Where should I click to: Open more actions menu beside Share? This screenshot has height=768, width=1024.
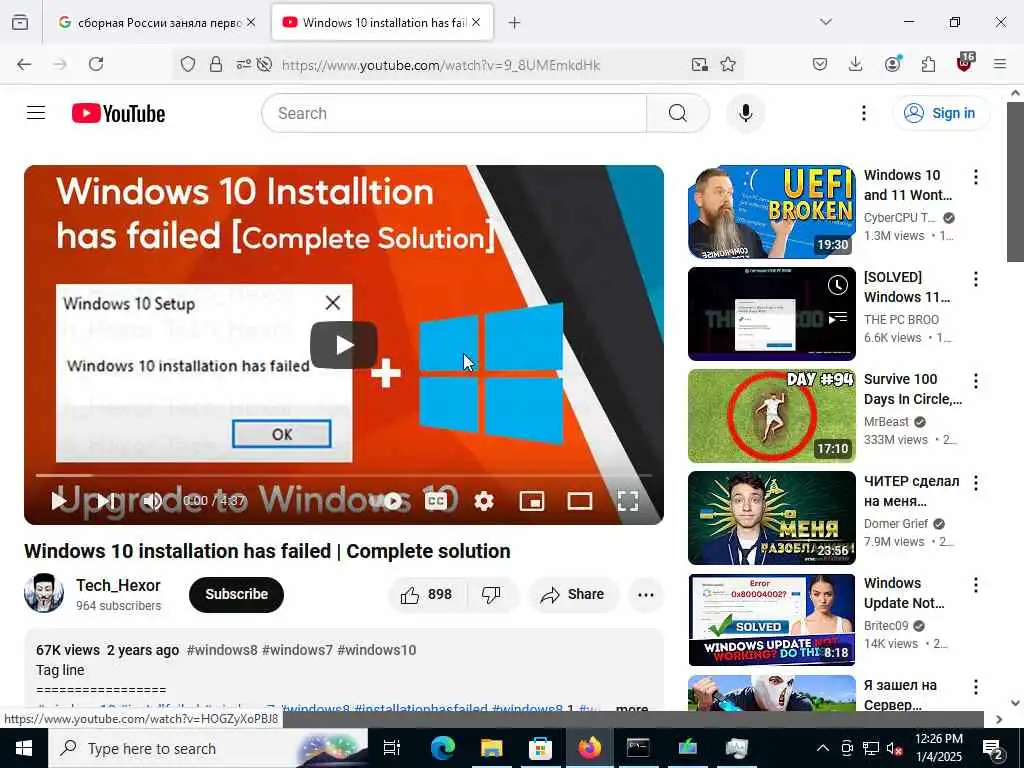click(x=645, y=594)
